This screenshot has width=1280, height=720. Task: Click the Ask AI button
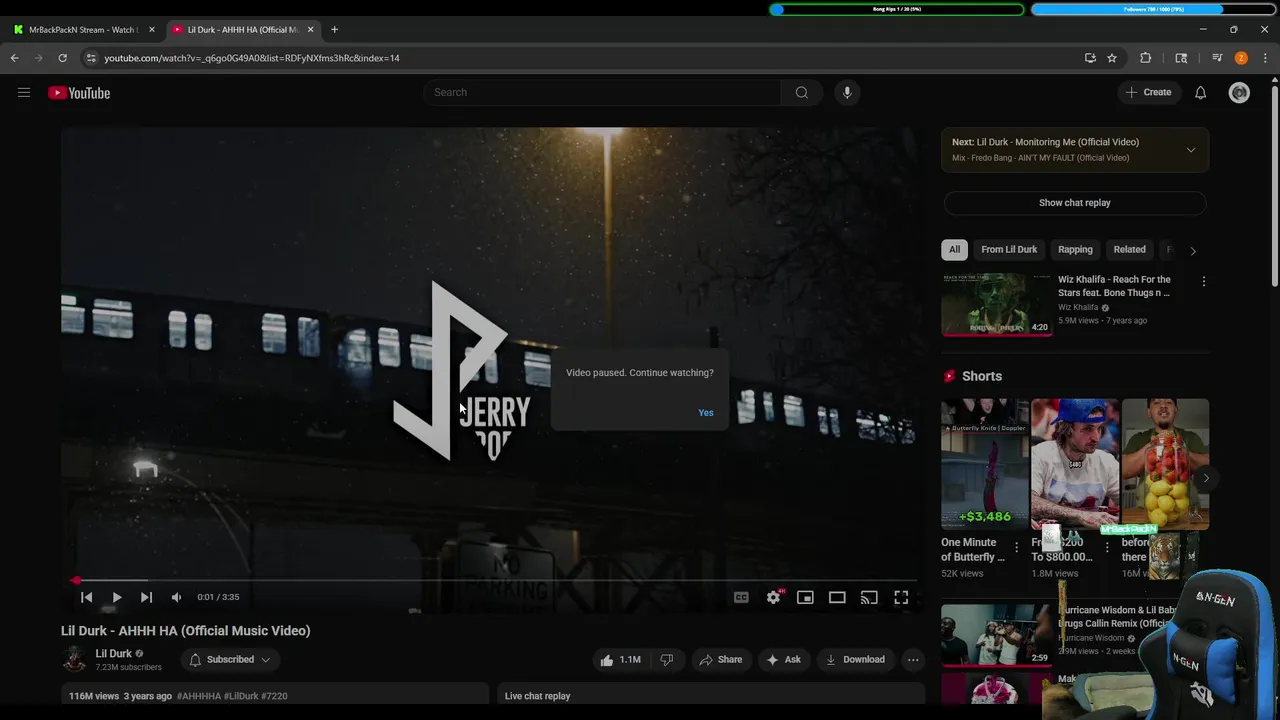tap(783, 659)
